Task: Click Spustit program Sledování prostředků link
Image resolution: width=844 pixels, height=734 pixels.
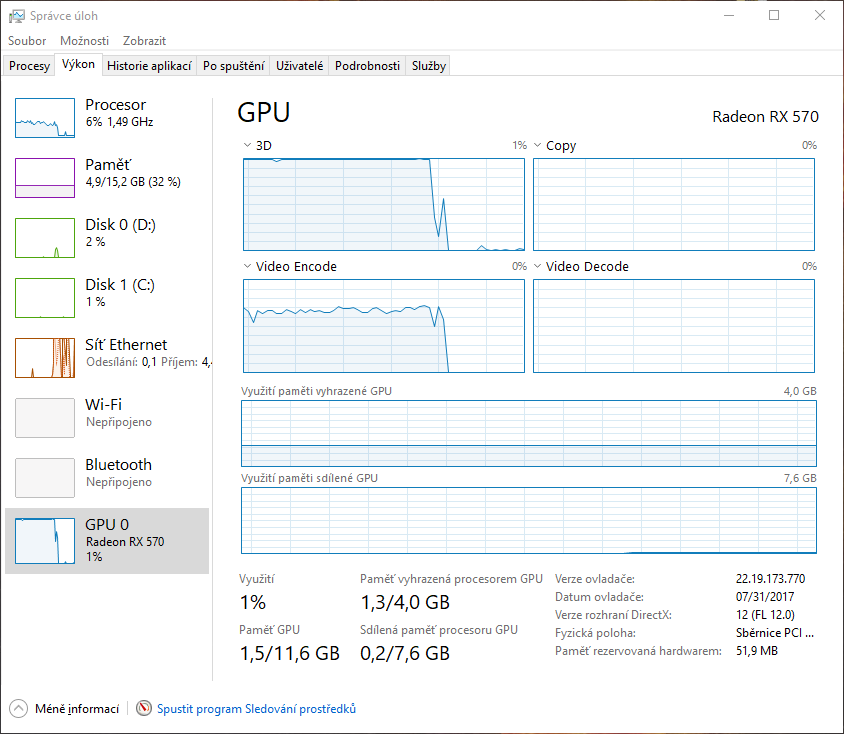Action: (x=256, y=709)
